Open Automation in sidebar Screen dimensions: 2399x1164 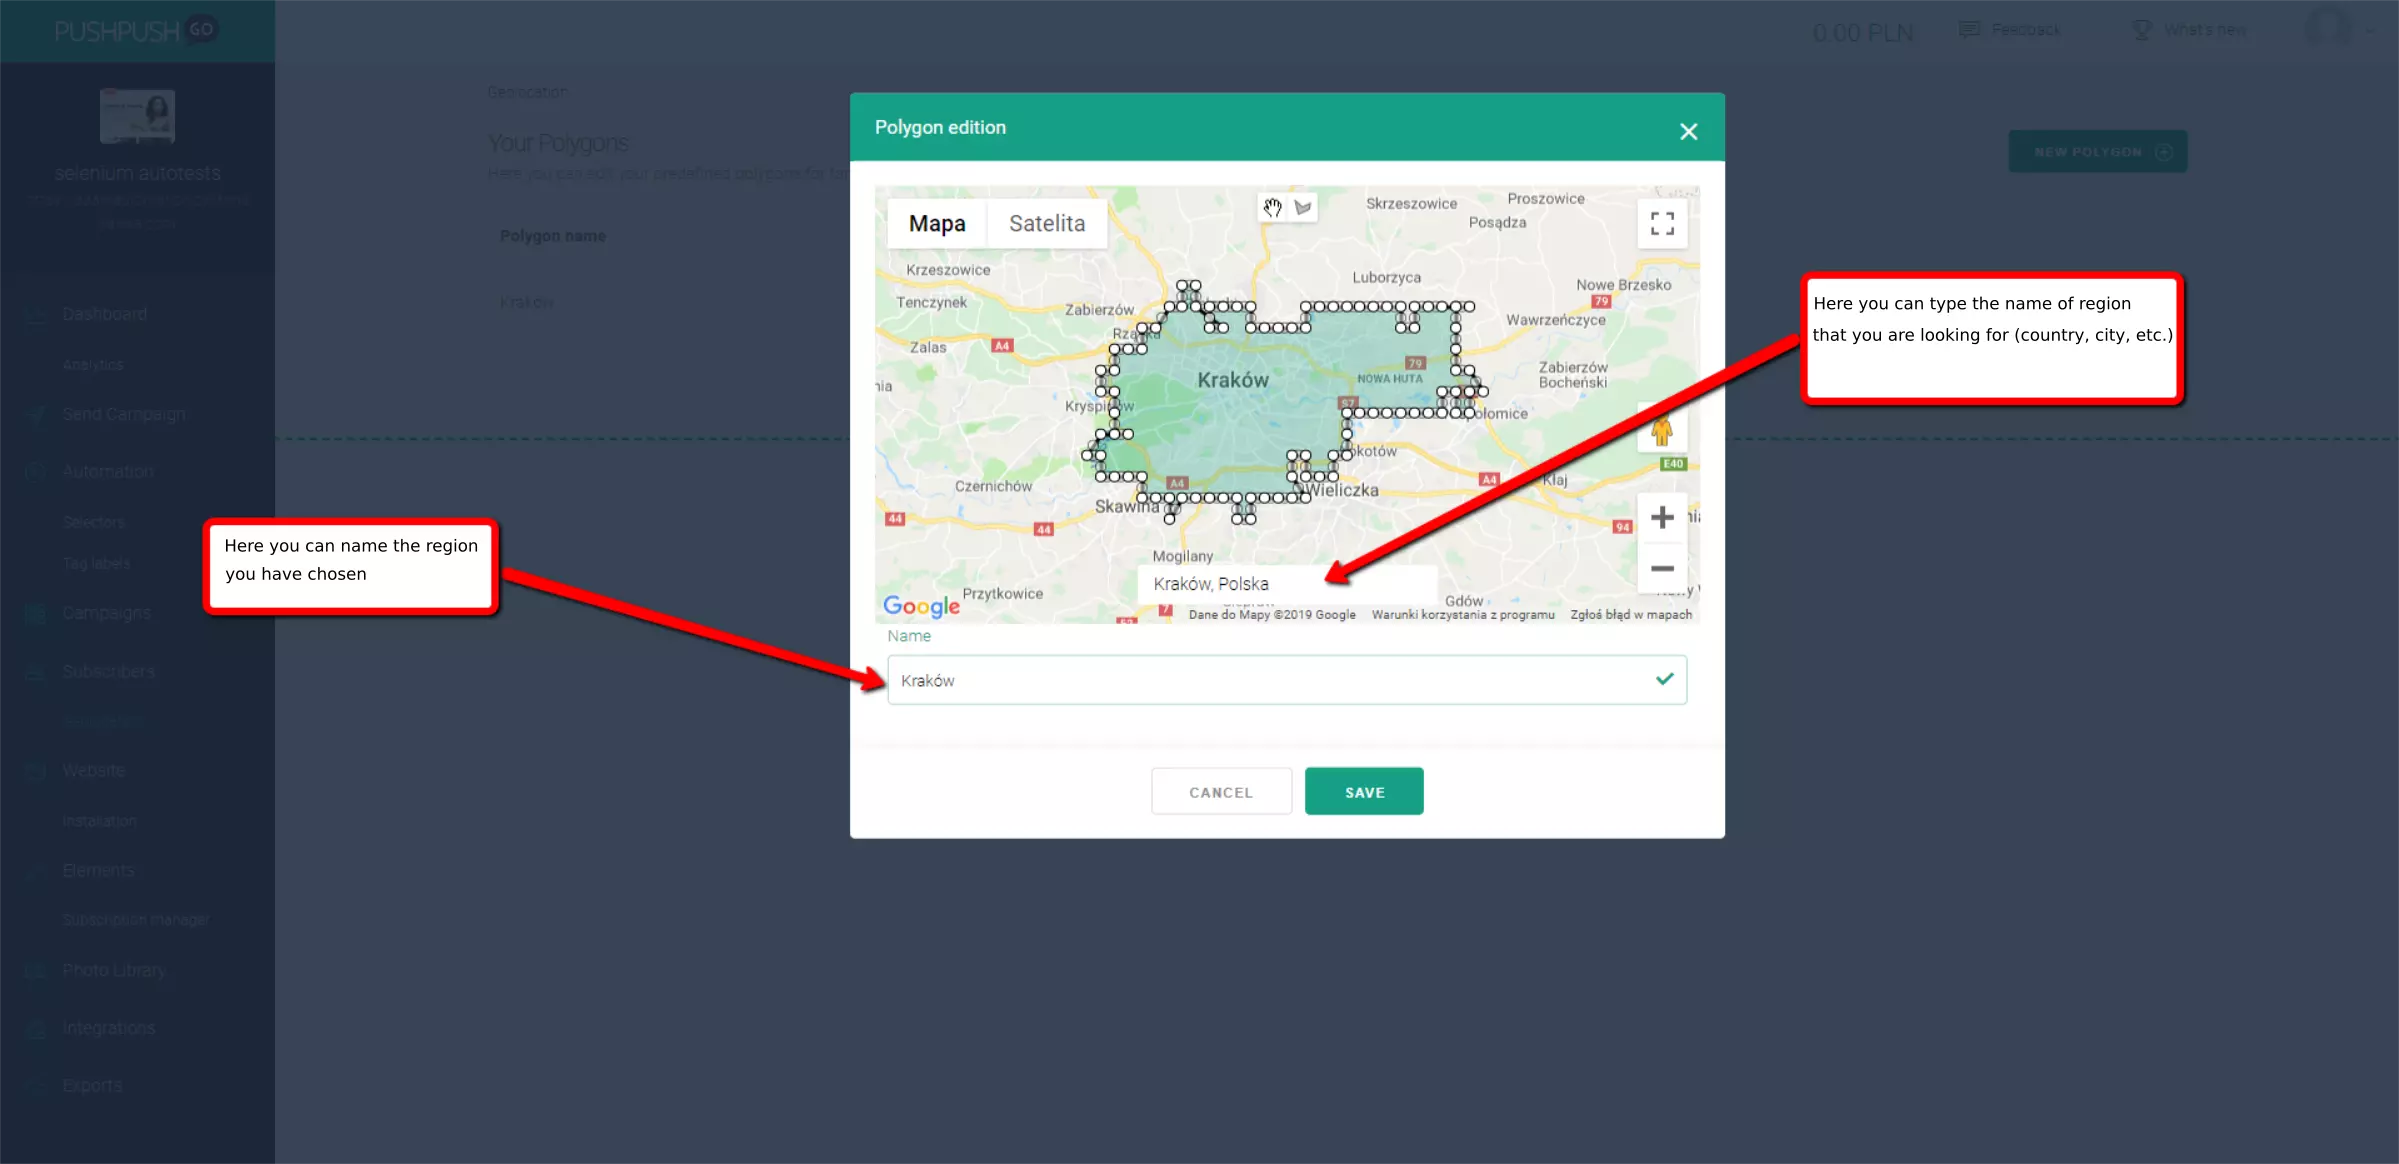point(108,471)
